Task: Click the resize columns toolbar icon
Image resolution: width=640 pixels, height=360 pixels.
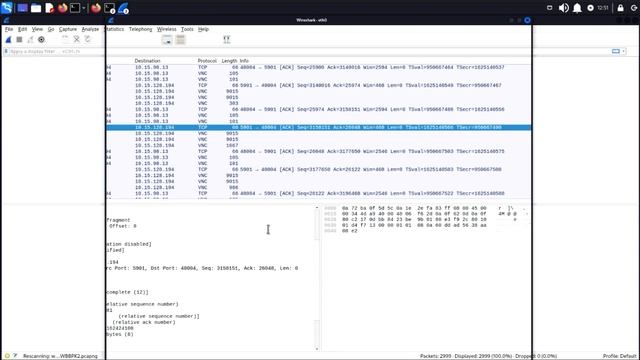Action: click(227, 40)
